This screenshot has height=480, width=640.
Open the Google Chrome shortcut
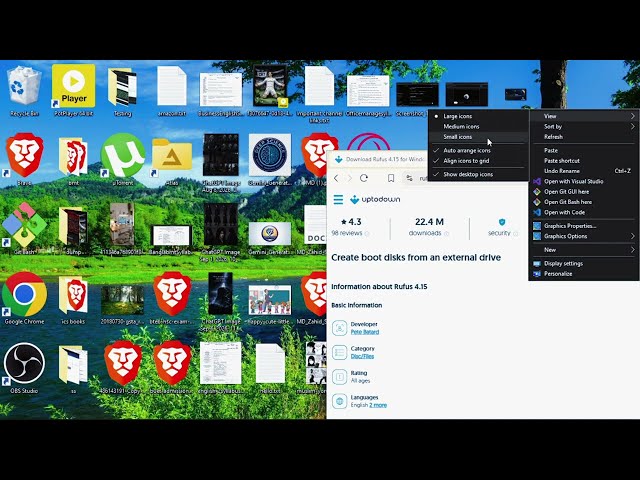(24, 298)
